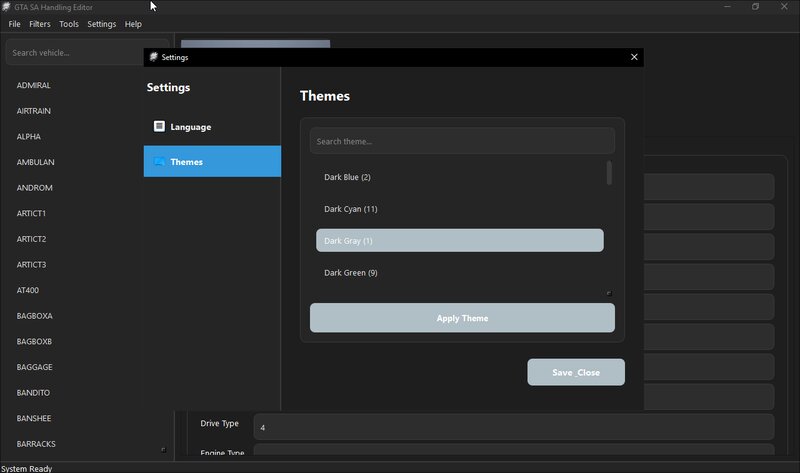Open the Settings menu in the menu bar
The width and height of the screenshot is (800, 473).
point(102,24)
